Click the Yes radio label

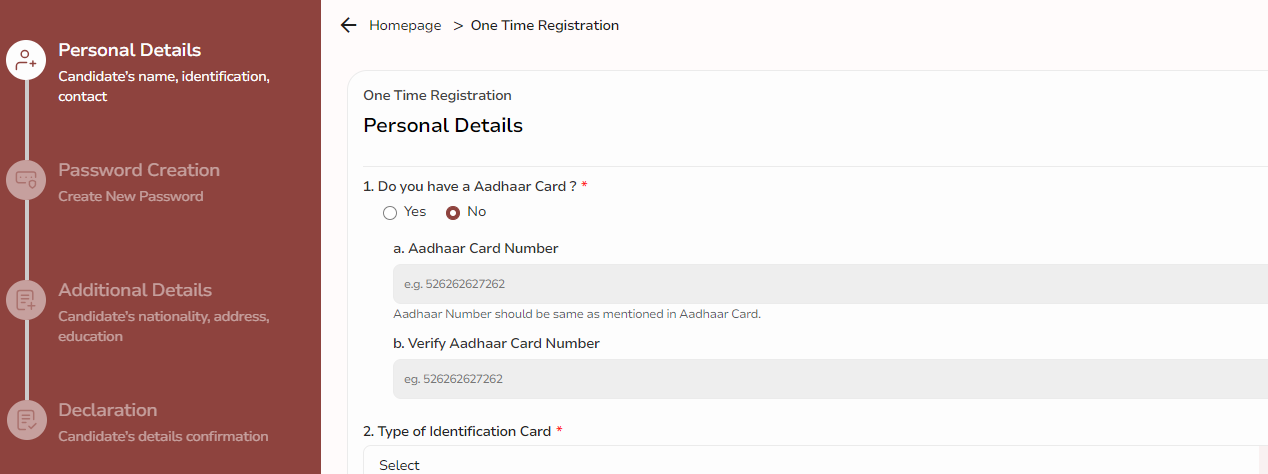(x=415, y=212)
